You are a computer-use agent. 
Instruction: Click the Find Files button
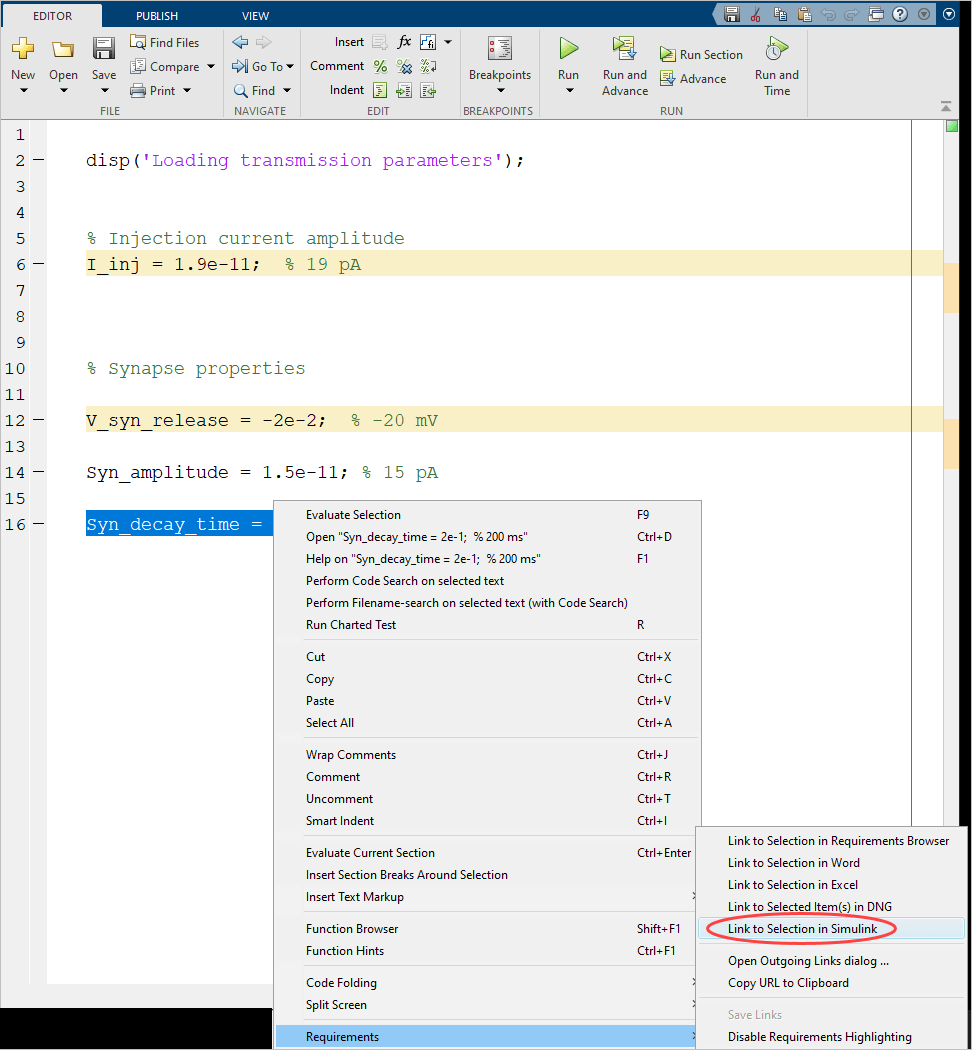(x=165, y=43)
